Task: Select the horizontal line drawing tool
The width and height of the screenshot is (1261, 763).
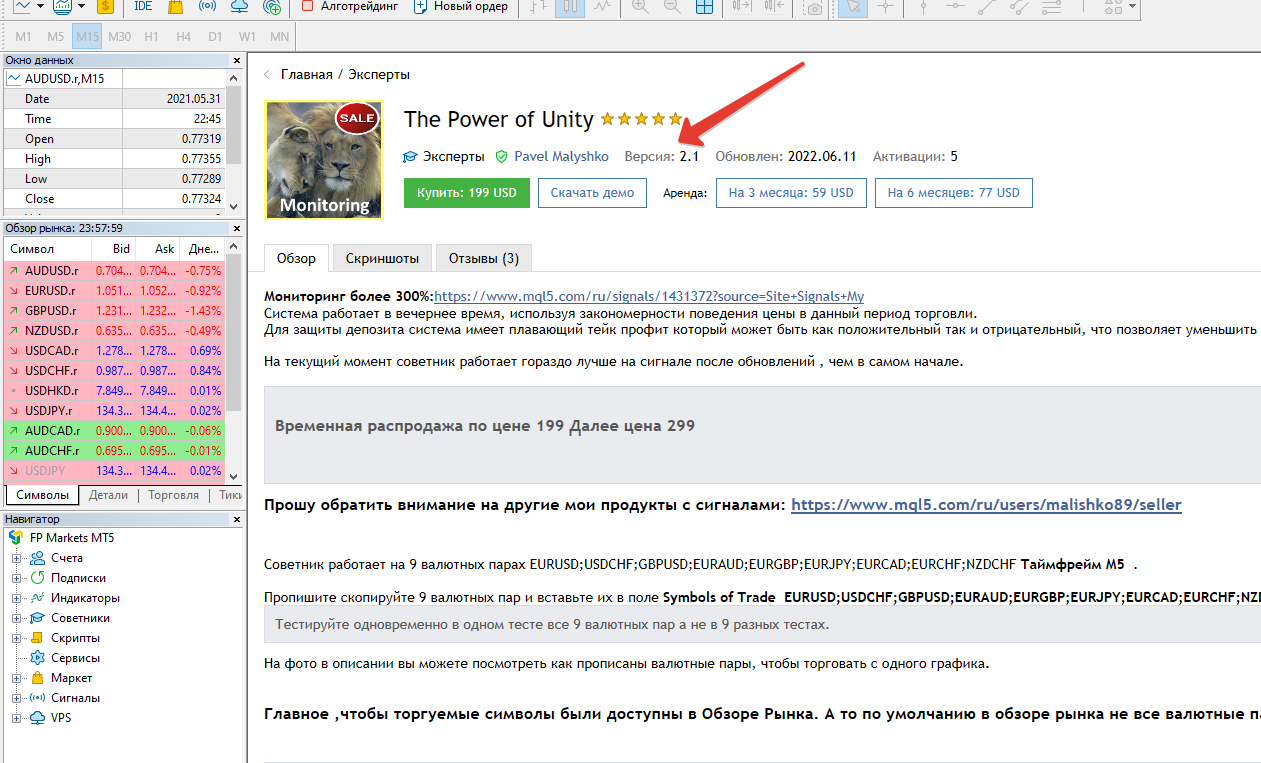Action: pyautogui.click(x=956, y=6)
